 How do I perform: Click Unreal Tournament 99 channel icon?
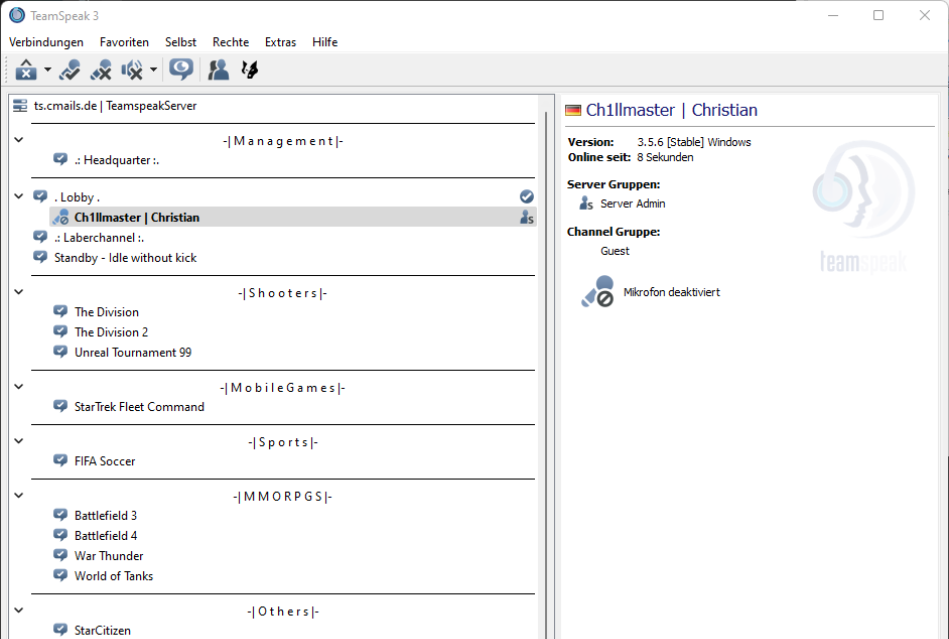pos(61,351)
